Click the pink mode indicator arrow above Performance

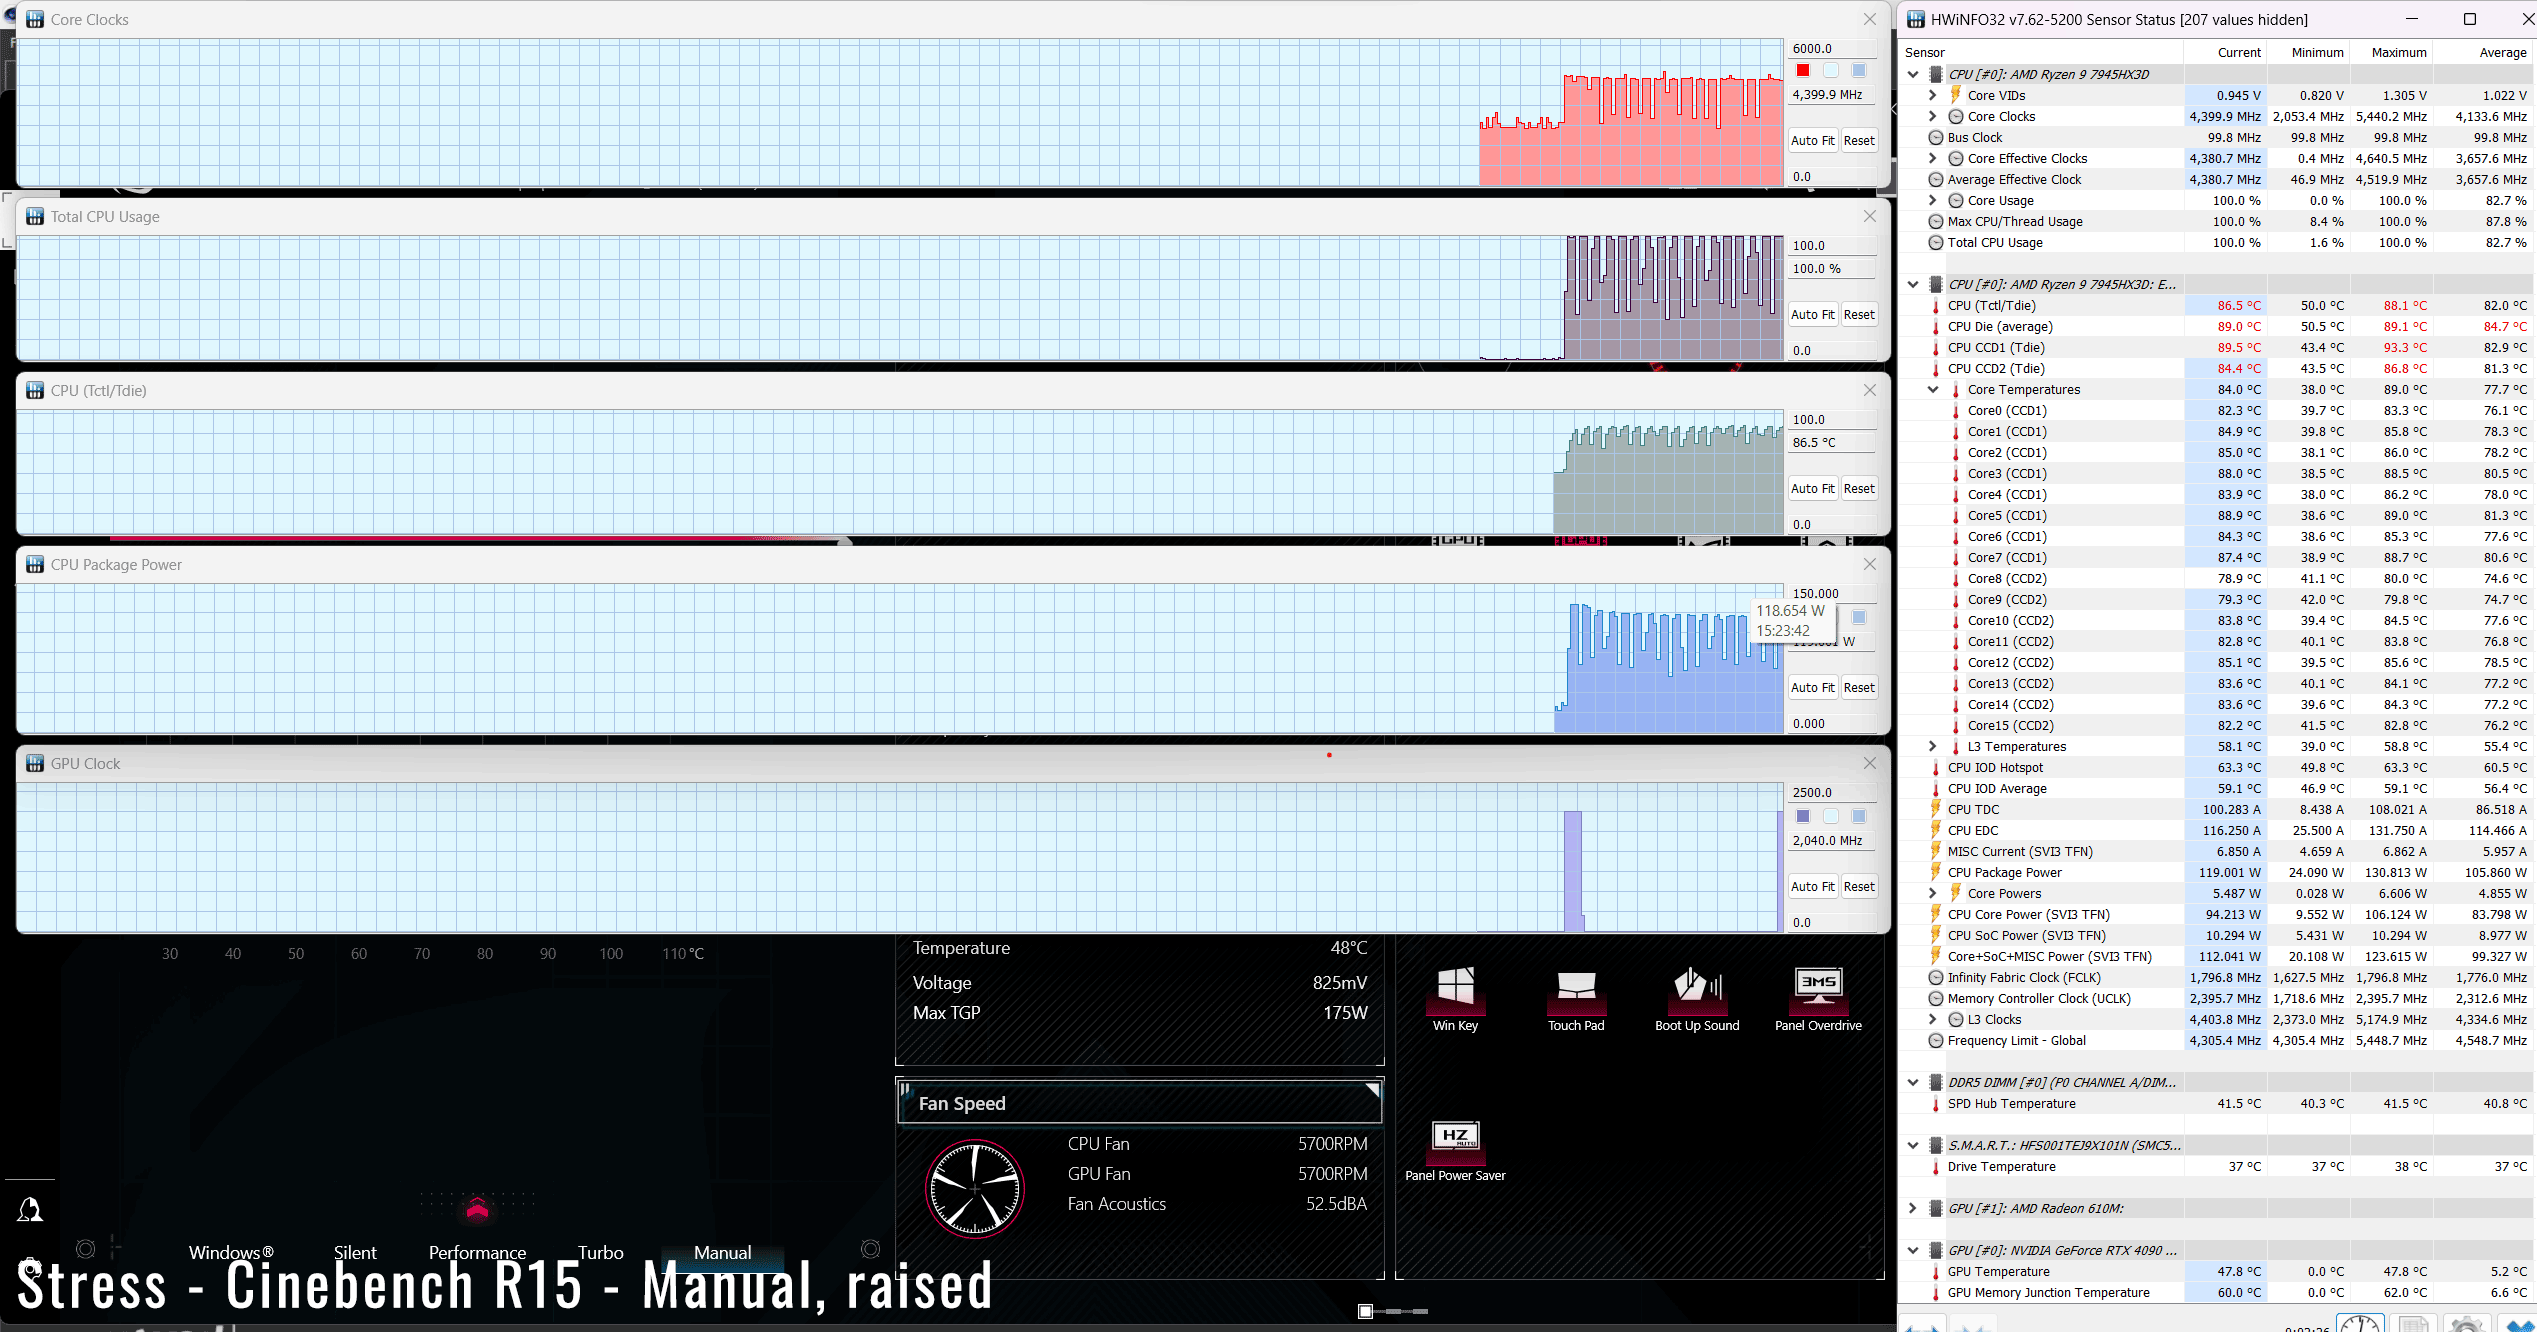(477, 1209)
